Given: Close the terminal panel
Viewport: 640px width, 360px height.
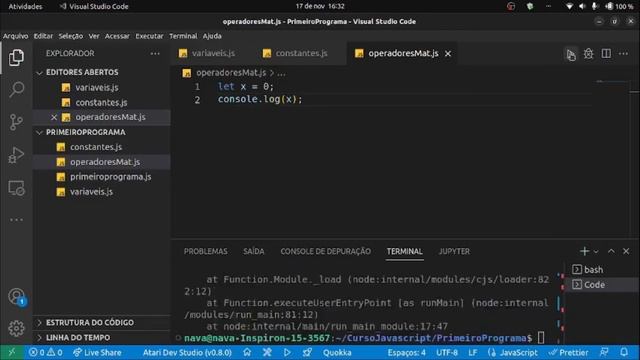Looking at the screenshot, I should tap(626, 251).
